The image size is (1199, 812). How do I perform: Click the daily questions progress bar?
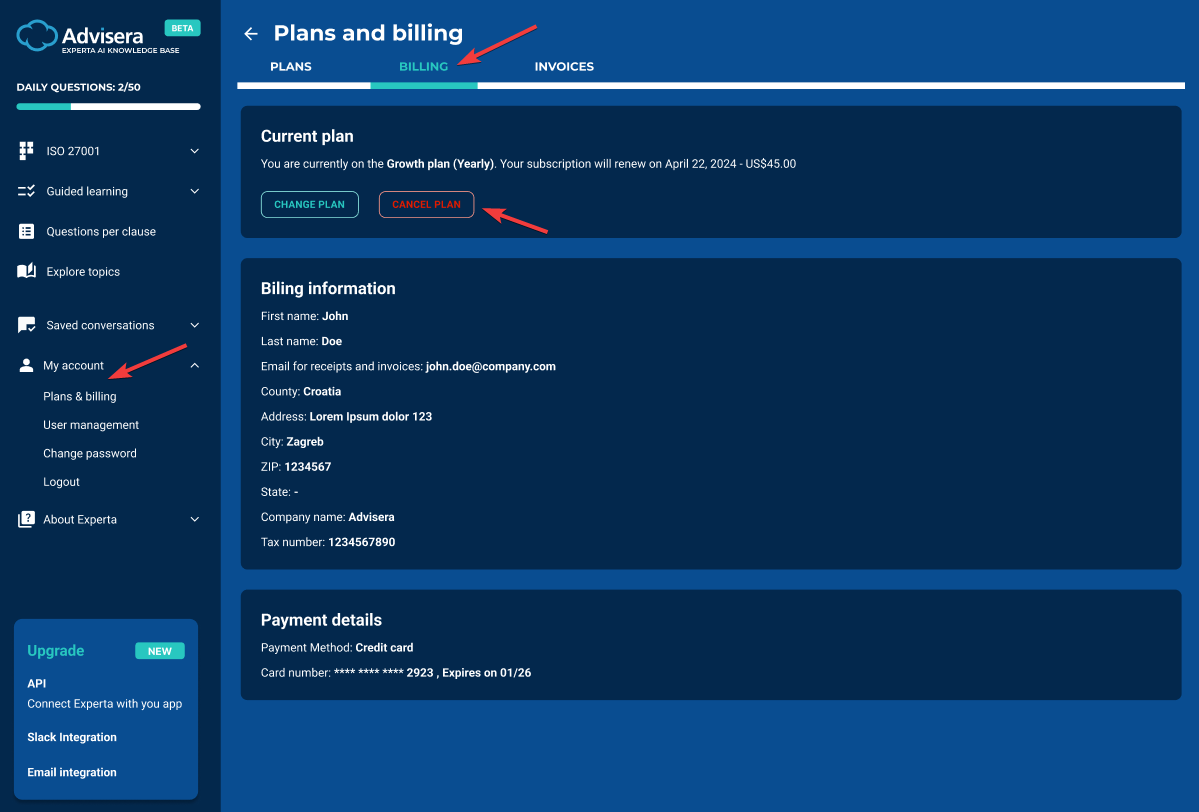pos(108,106)
